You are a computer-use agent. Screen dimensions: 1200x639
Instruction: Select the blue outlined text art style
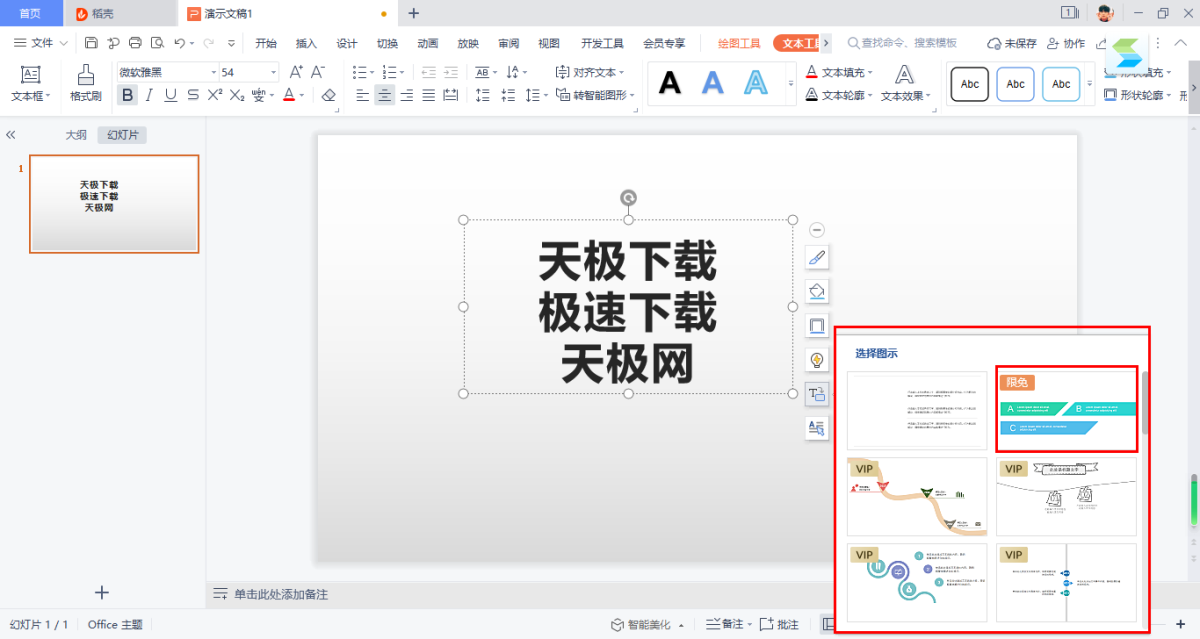click(756, 83)
